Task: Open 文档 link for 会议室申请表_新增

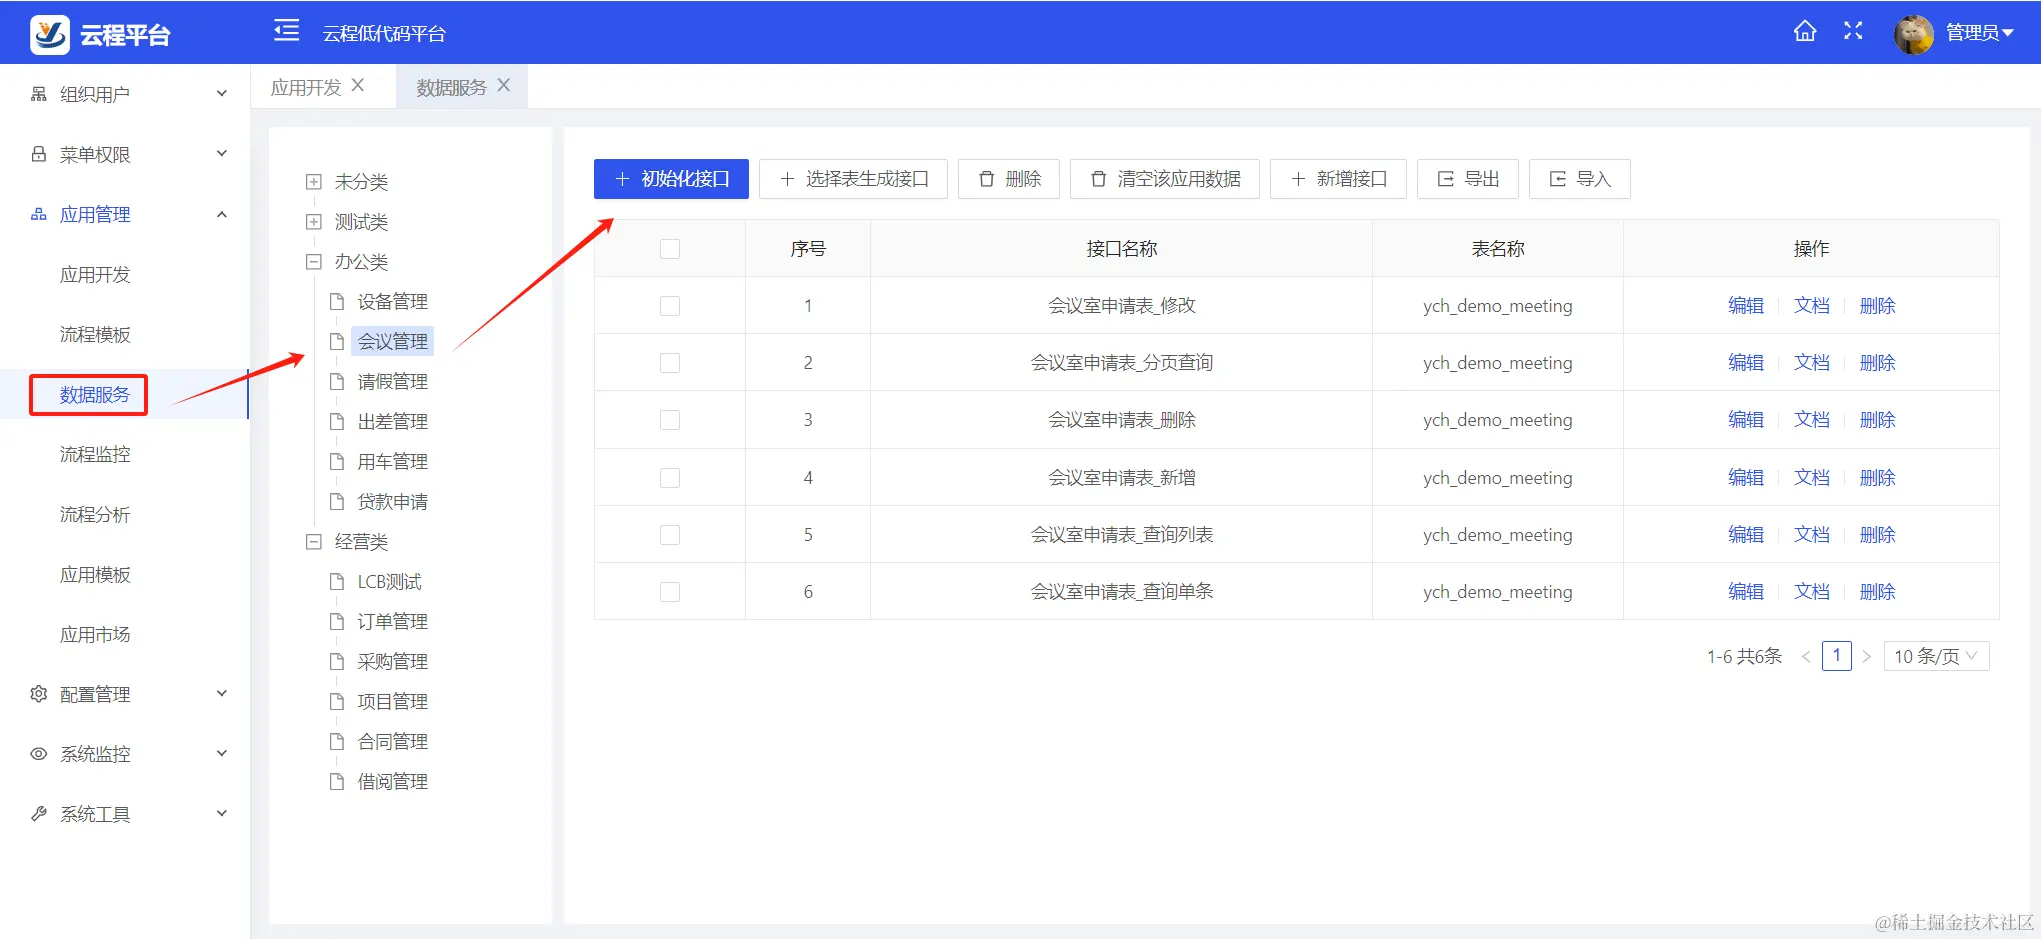Action: (1812, 477)
